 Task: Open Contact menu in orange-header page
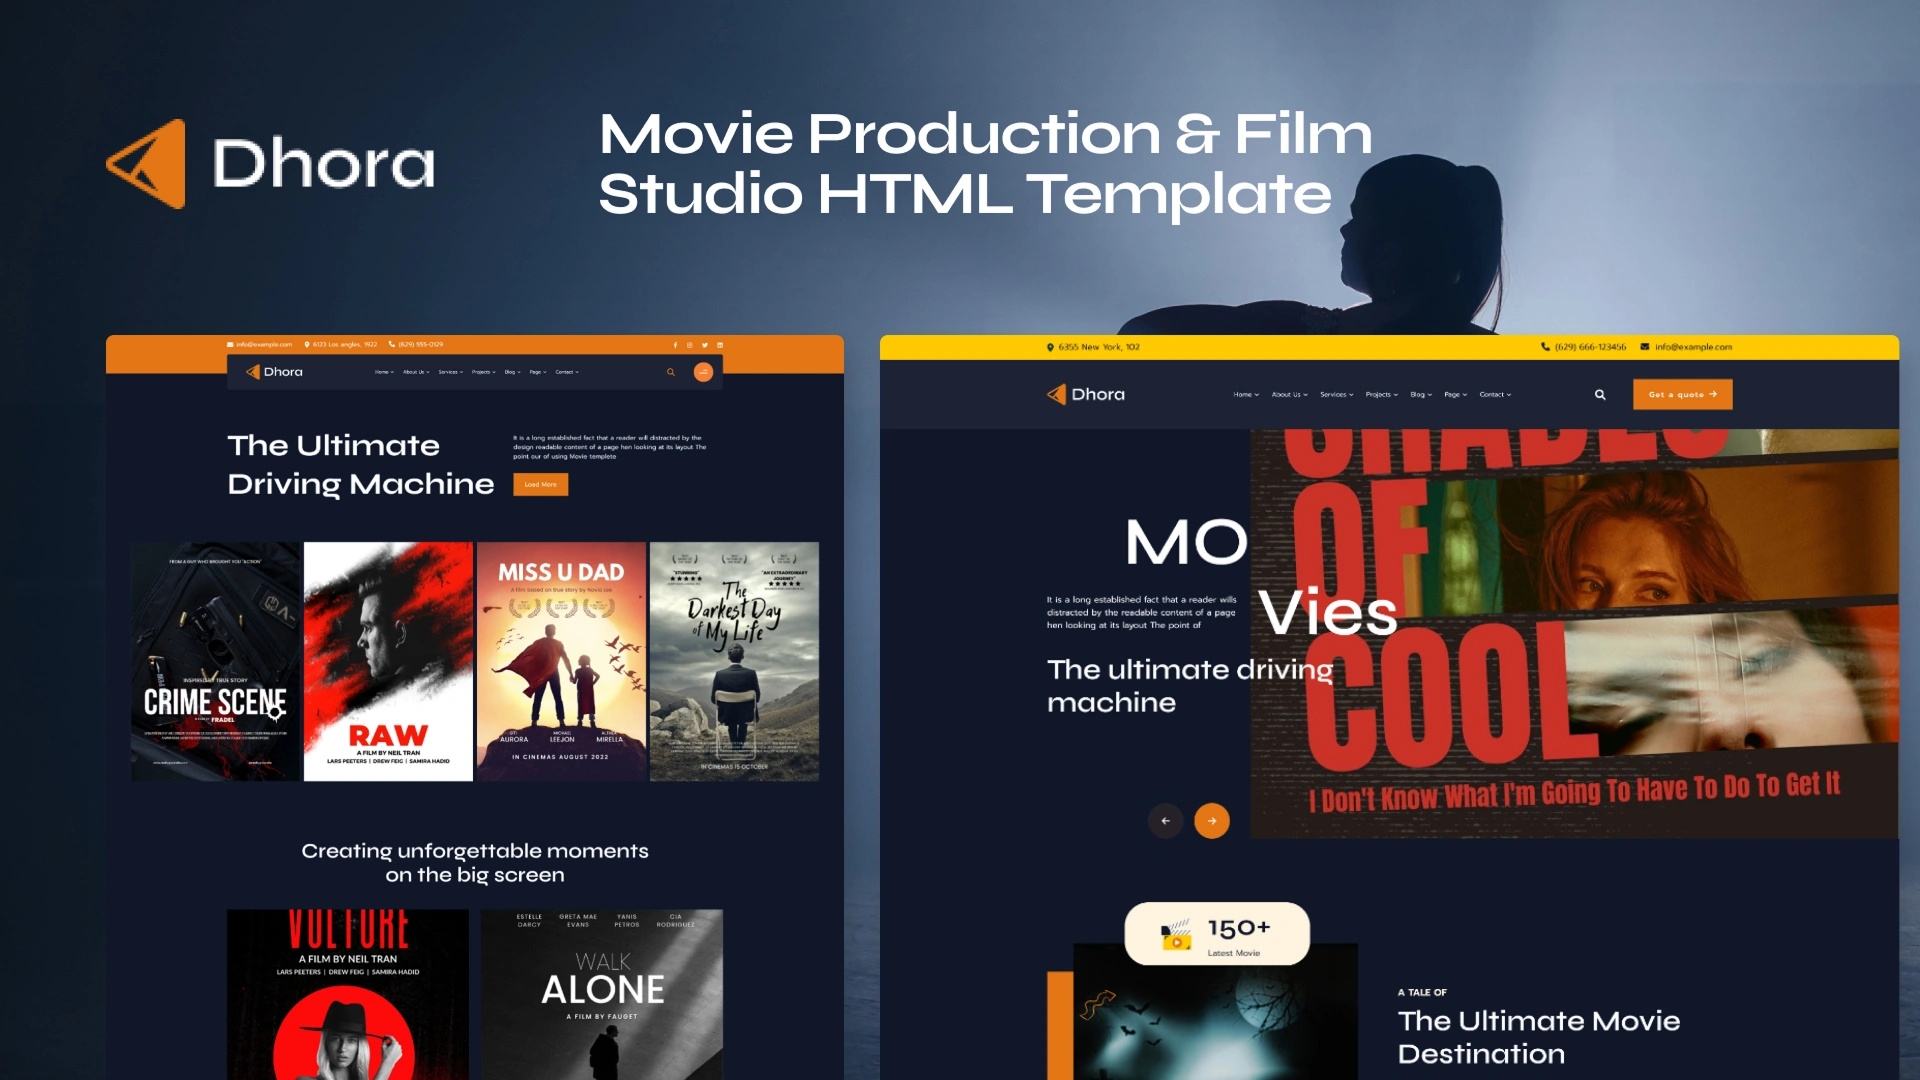567,372
